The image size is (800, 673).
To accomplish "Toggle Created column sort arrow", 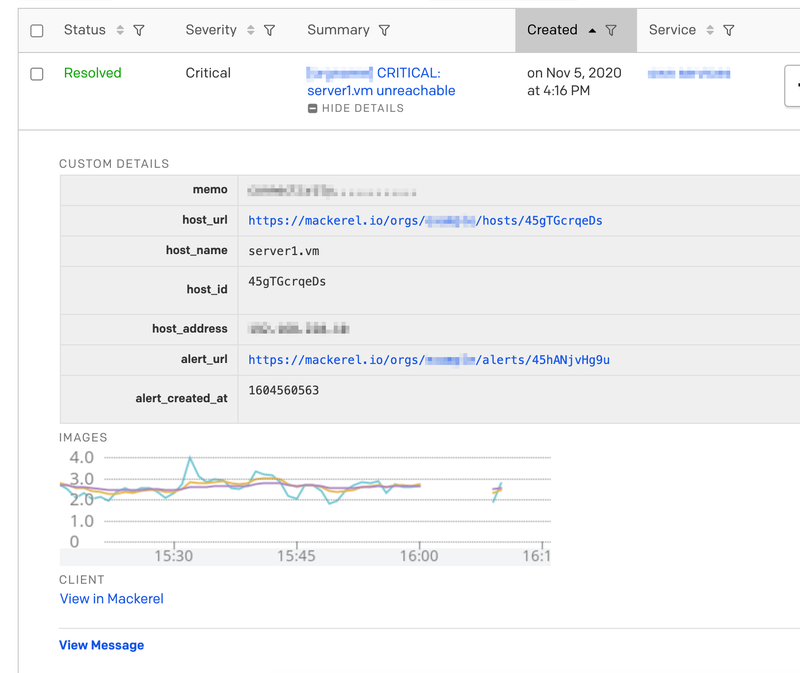I will click(592, 31).
